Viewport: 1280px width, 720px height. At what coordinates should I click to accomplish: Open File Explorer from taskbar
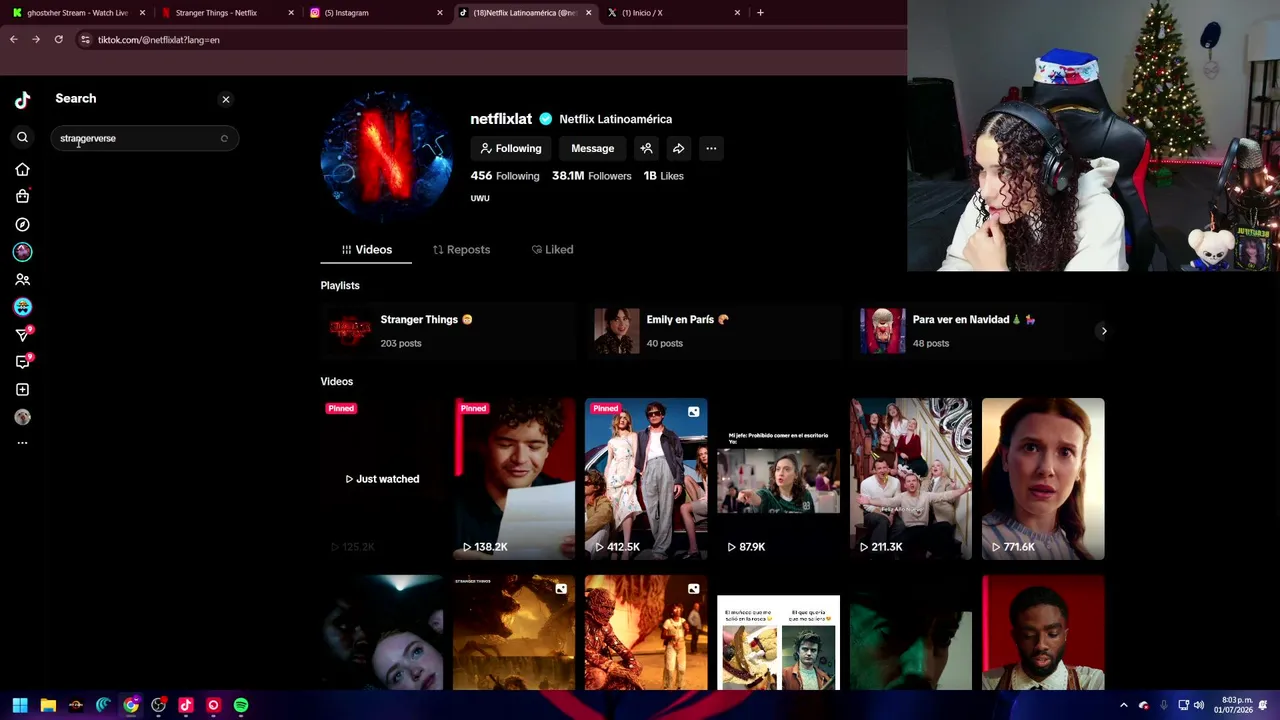48,705
